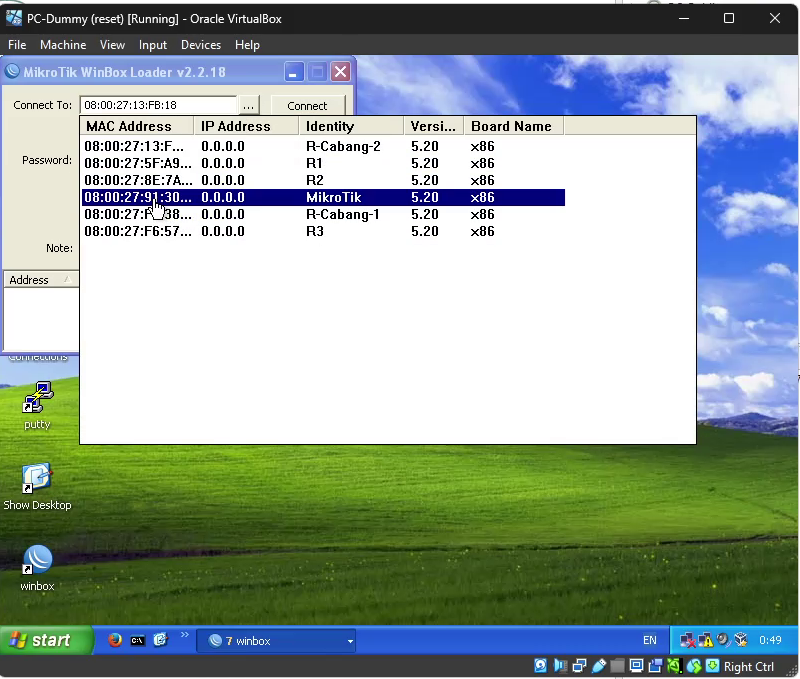Click the browse neighbors '...' button

coord(248,106)
